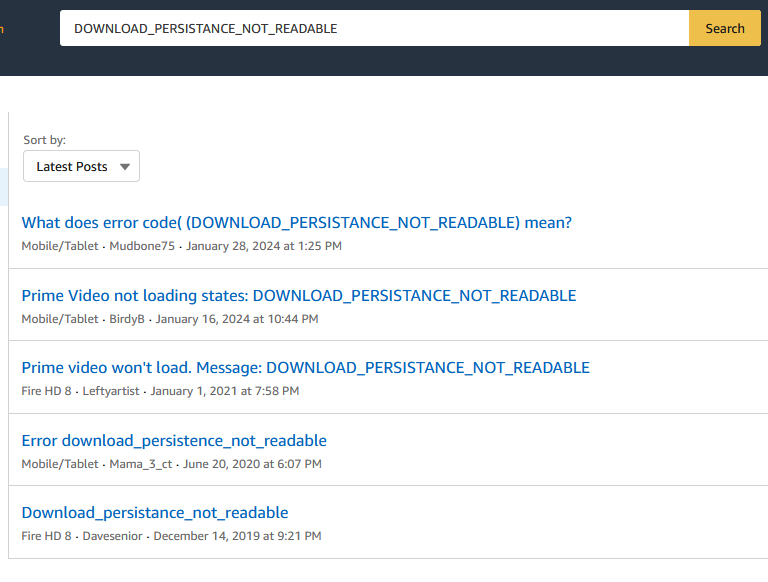Select Mobile/Tablet category under BirdyB's post

[60, 319]
